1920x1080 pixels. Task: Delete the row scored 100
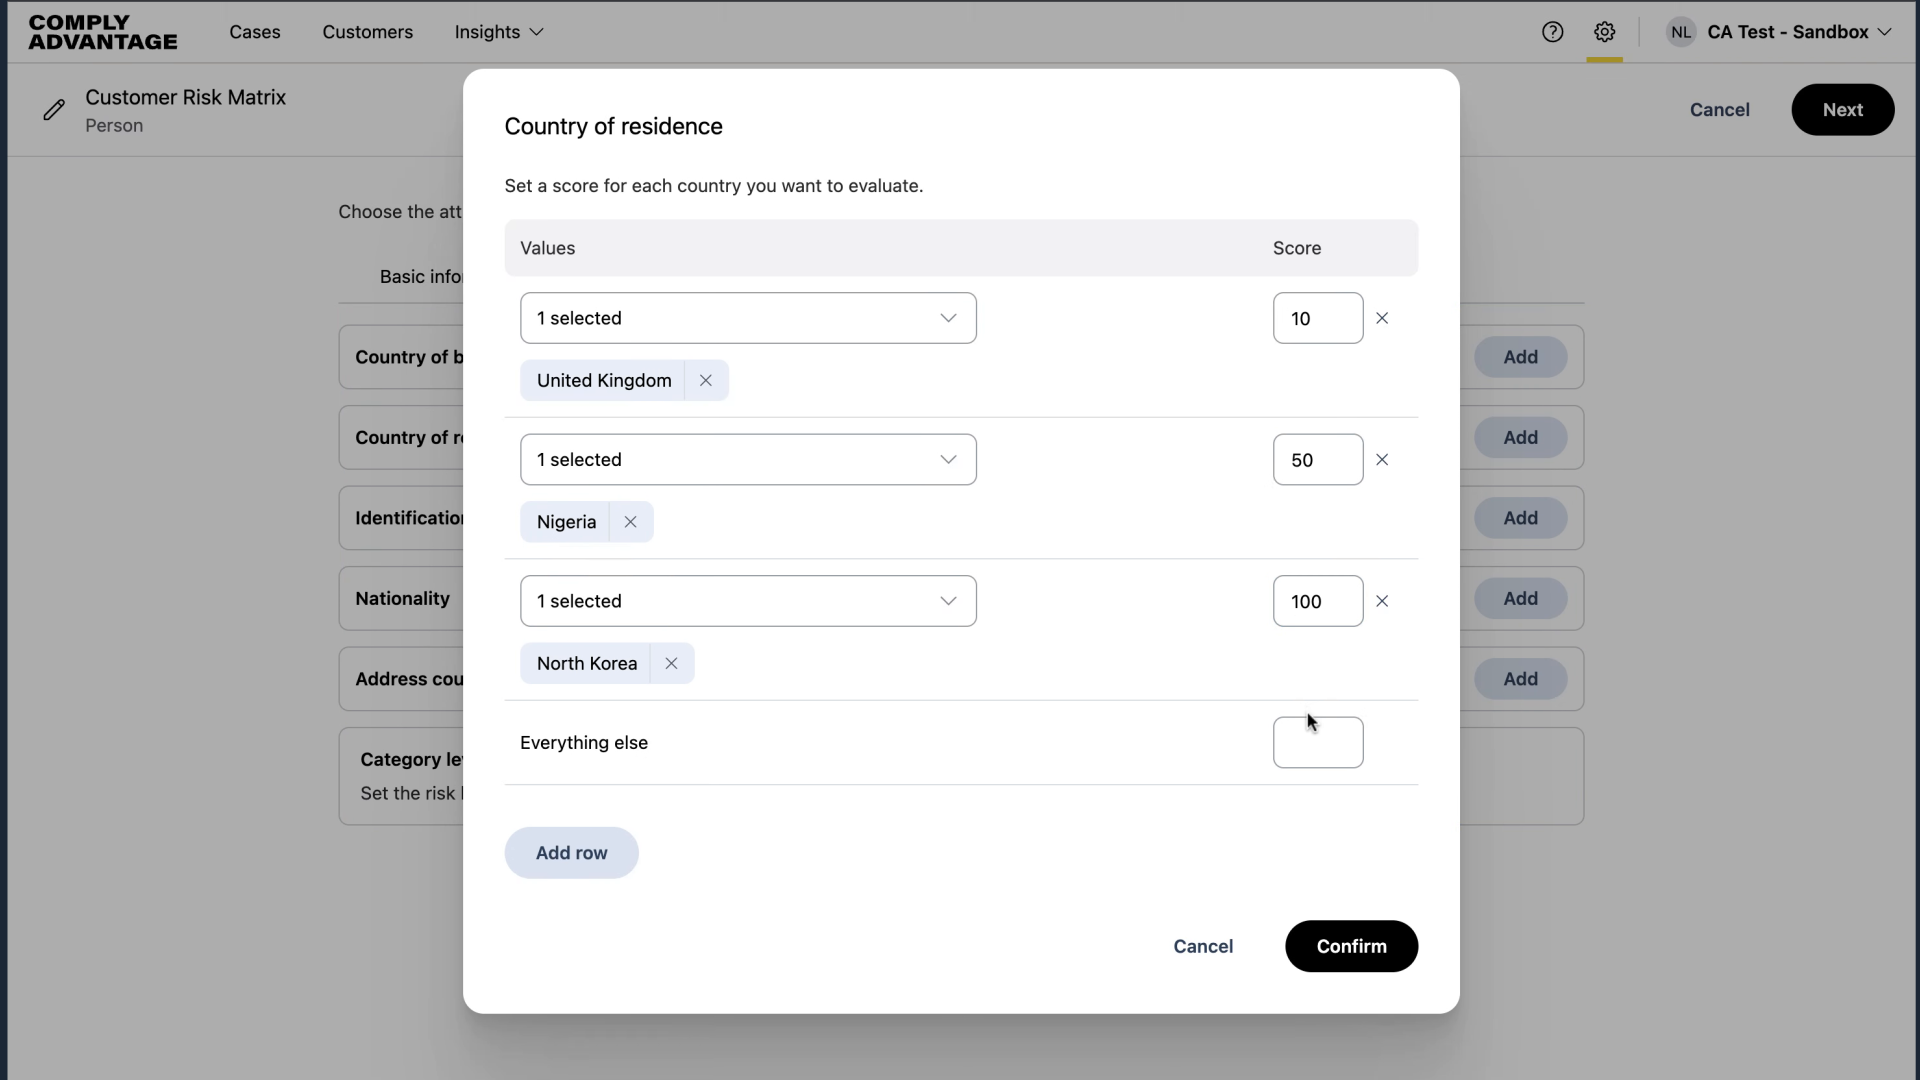[x=1382, y=601]
